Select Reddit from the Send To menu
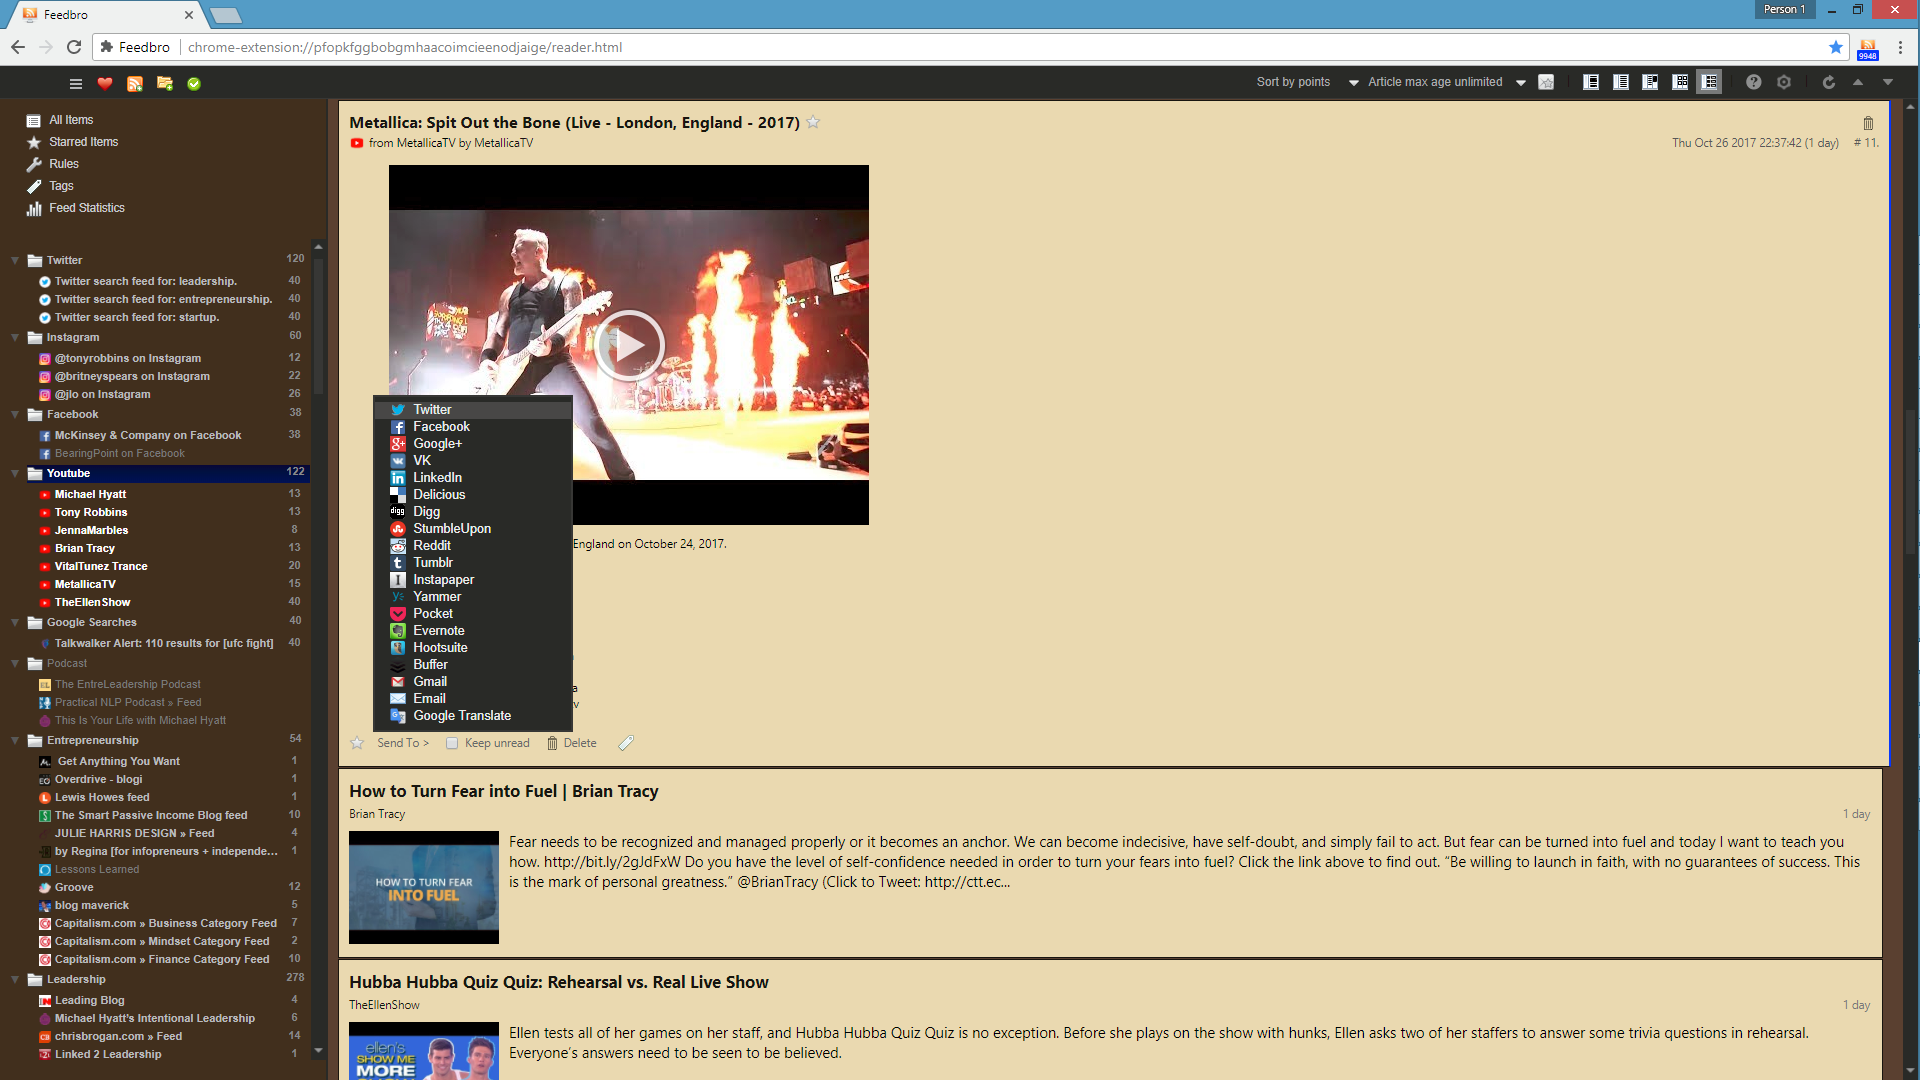Viewport: 1920px width, 1080px height. (432, 546)
